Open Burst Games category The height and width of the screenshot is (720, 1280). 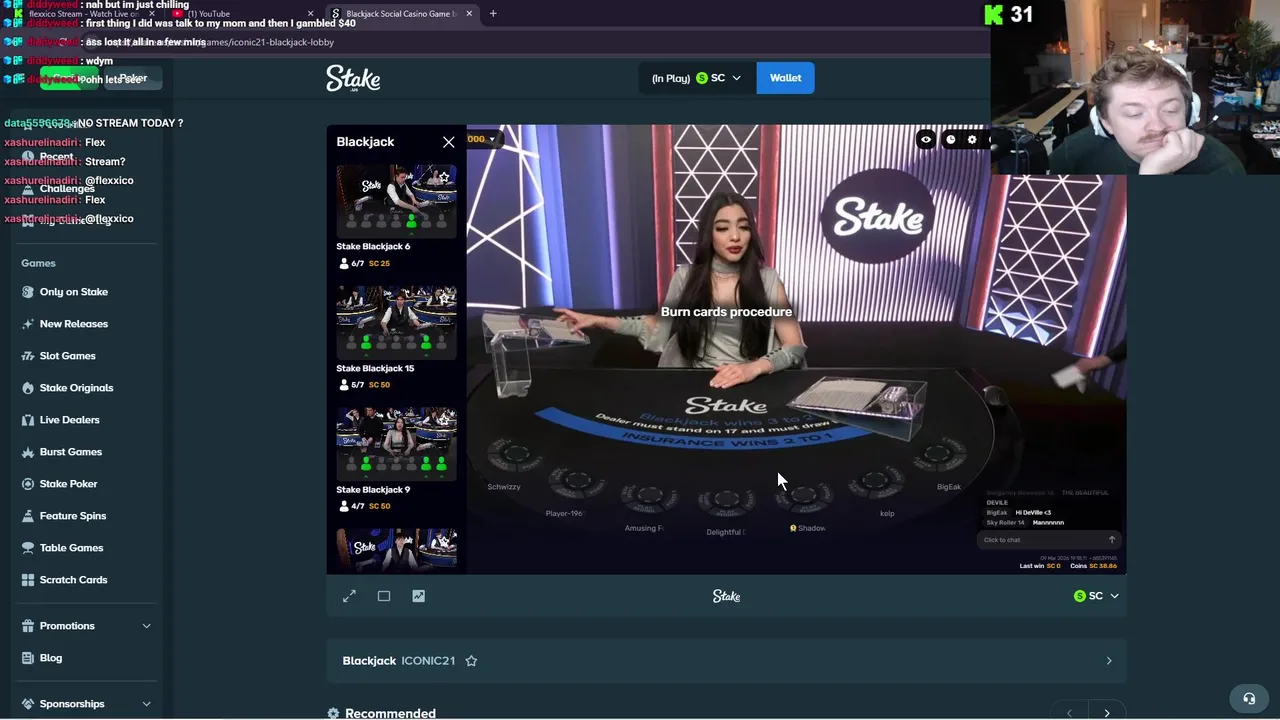71,452
